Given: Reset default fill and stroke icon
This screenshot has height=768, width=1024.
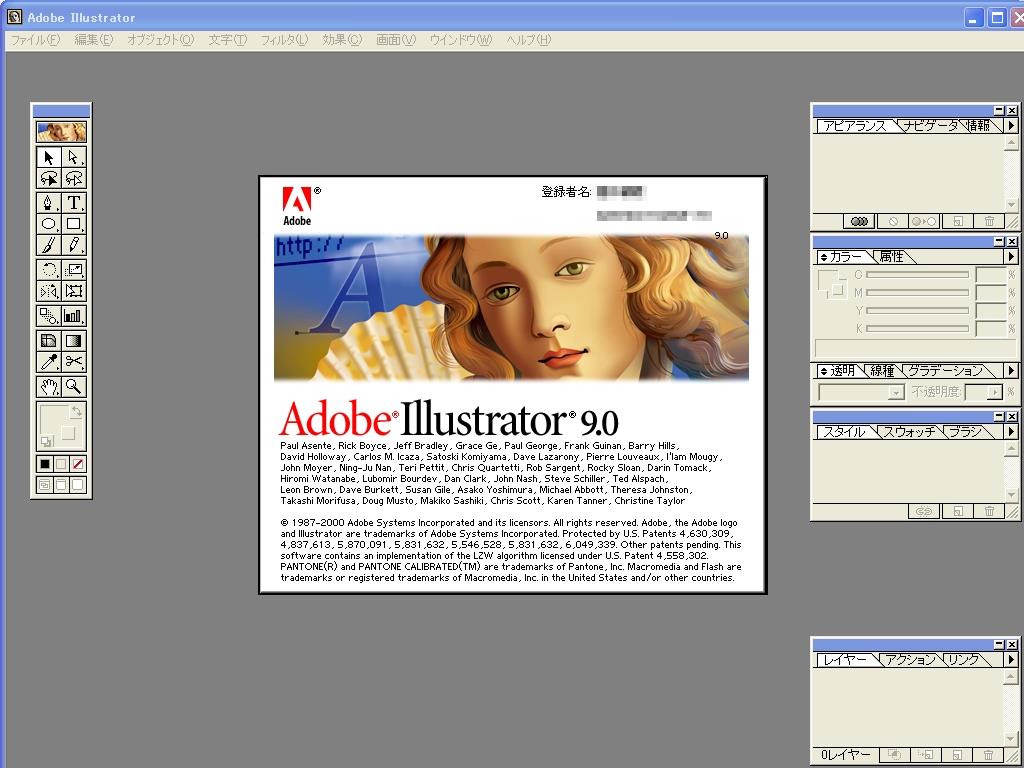Looking at the screenshot, I should 46,441.
